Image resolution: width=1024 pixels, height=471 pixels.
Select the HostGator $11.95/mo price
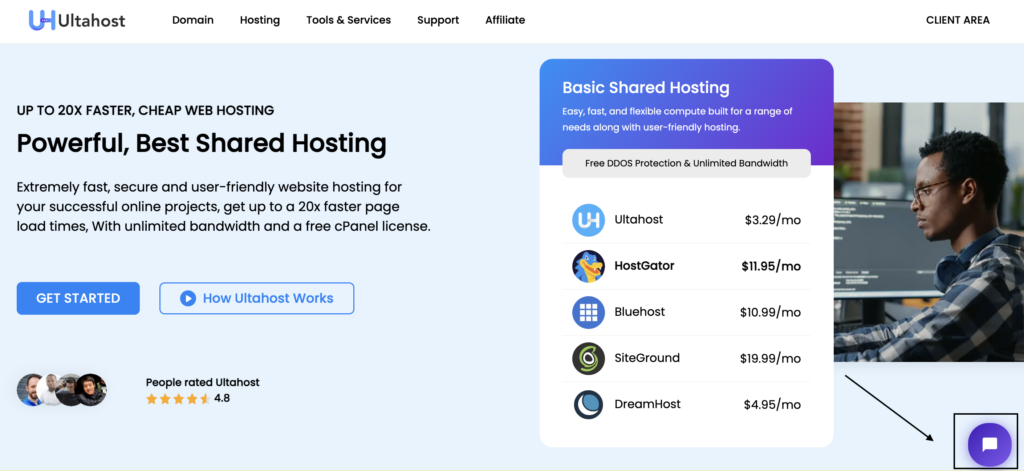point(771,267)
